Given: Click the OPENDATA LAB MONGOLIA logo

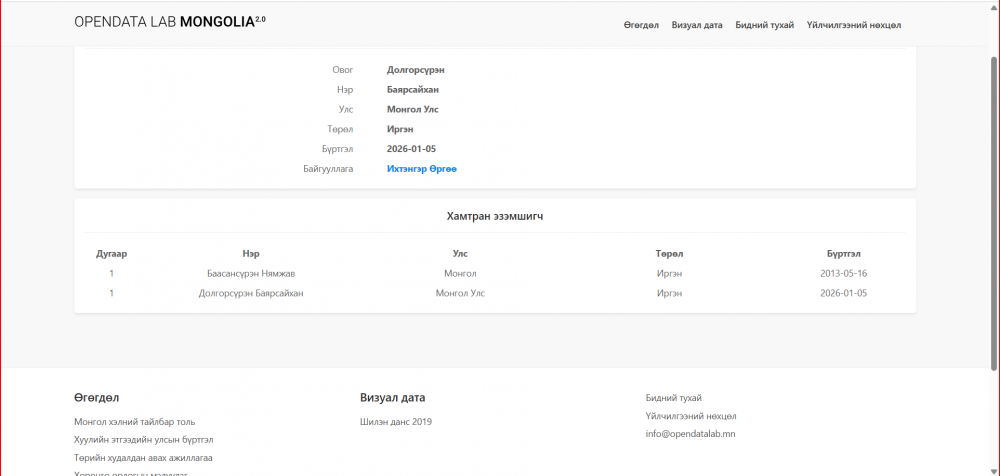Looking at the screenshot, I should coord(170,22).
